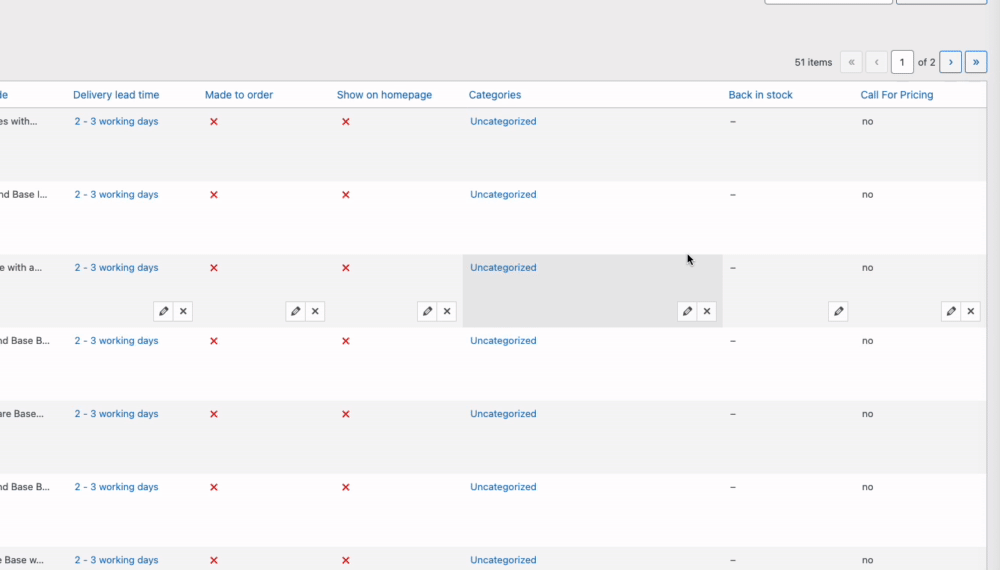Screen dimensions: 1000x570
Task: Sort by Delivery lead time column
Action: tap(116, 94)
